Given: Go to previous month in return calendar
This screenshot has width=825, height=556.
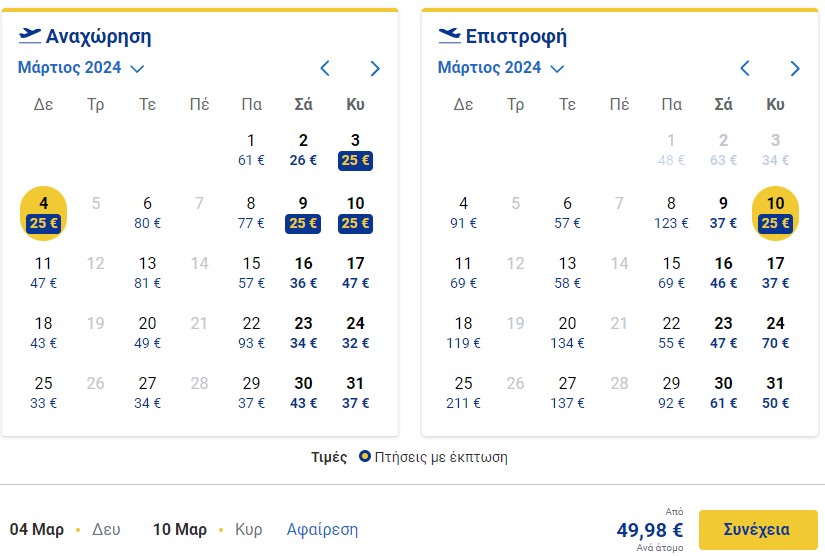Looking at the screenshot, I should (x=745, y=68).
